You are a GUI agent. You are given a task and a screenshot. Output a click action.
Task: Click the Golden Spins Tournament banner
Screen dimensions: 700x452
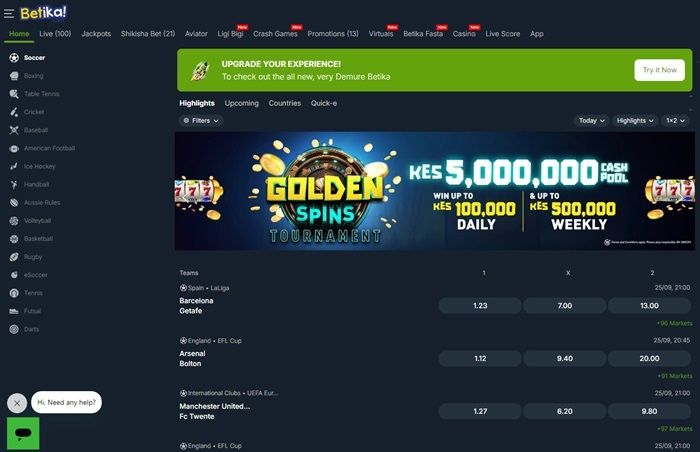pos(434,191)
